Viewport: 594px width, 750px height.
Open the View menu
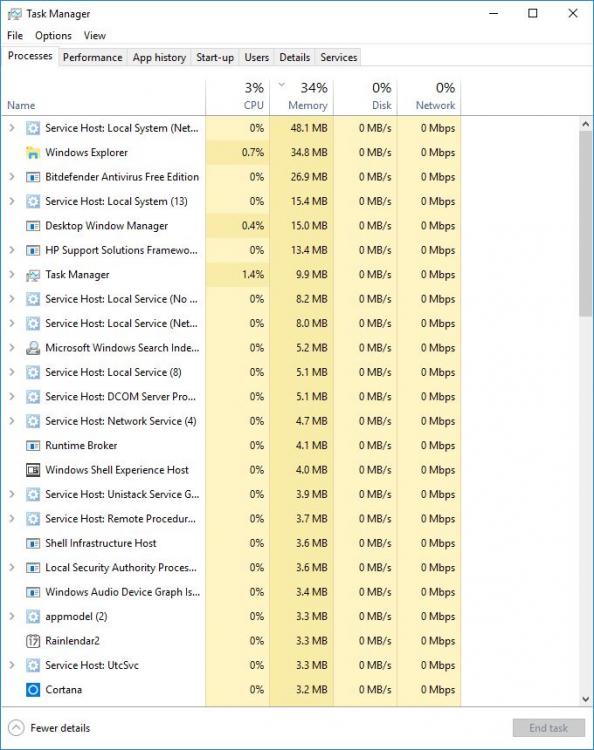pyautogui.click(x=94, y=36)
